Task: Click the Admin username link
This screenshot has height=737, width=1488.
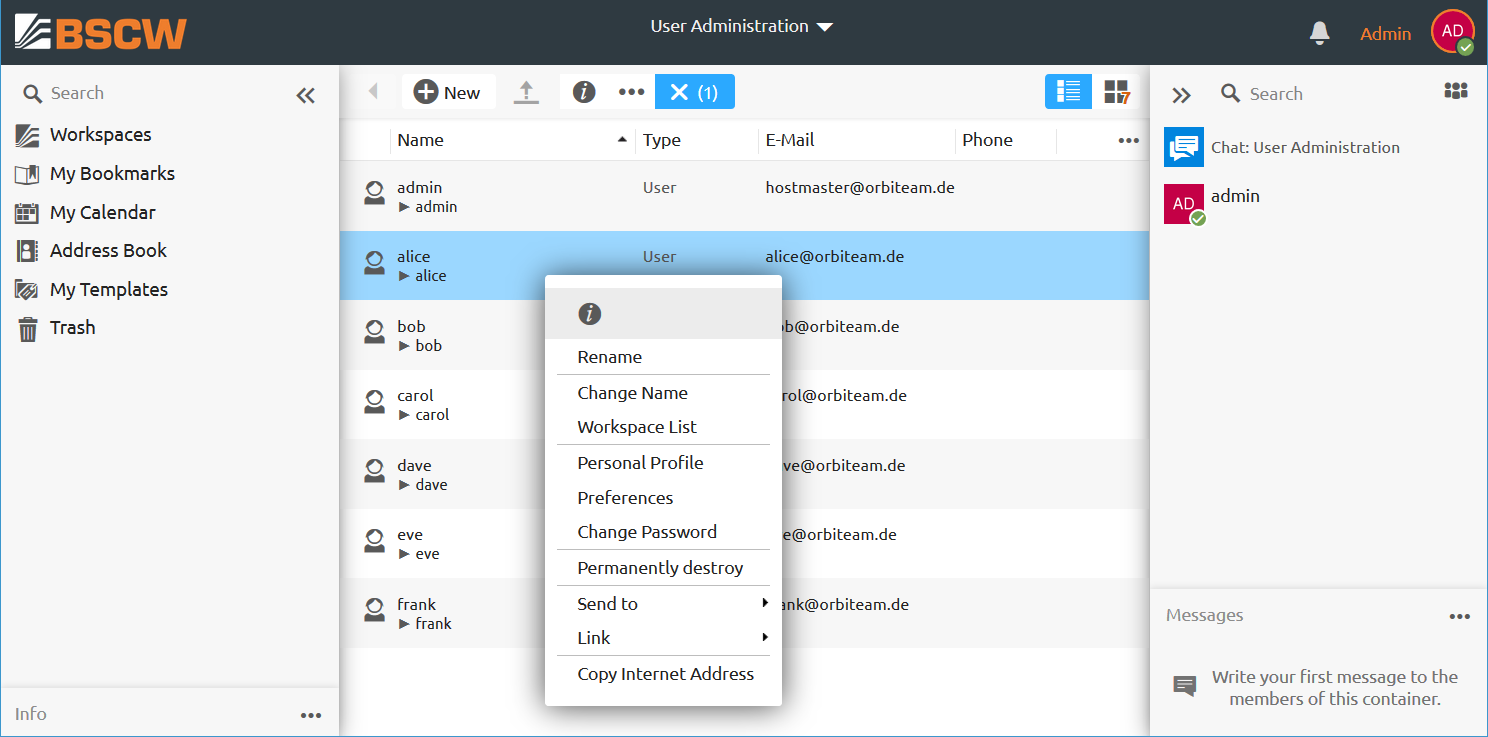Action: [x=1385, y=34]
